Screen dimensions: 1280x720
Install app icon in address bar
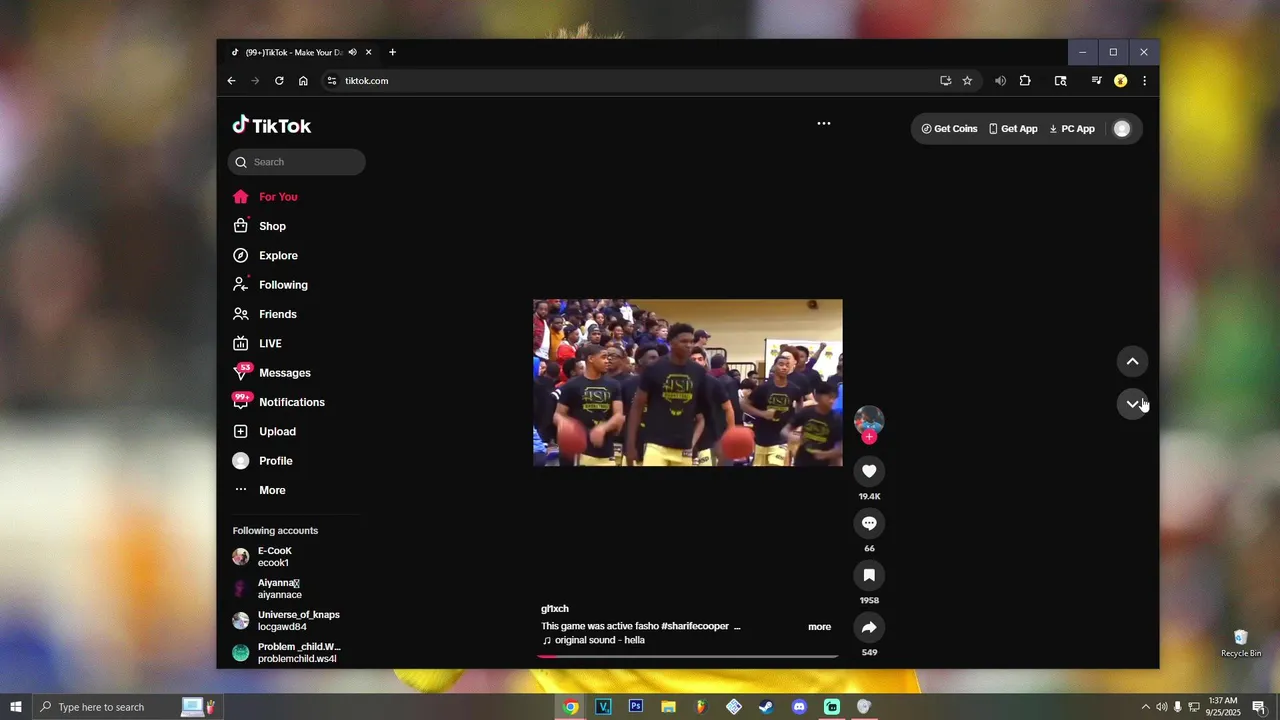click(x=945, y=81)
